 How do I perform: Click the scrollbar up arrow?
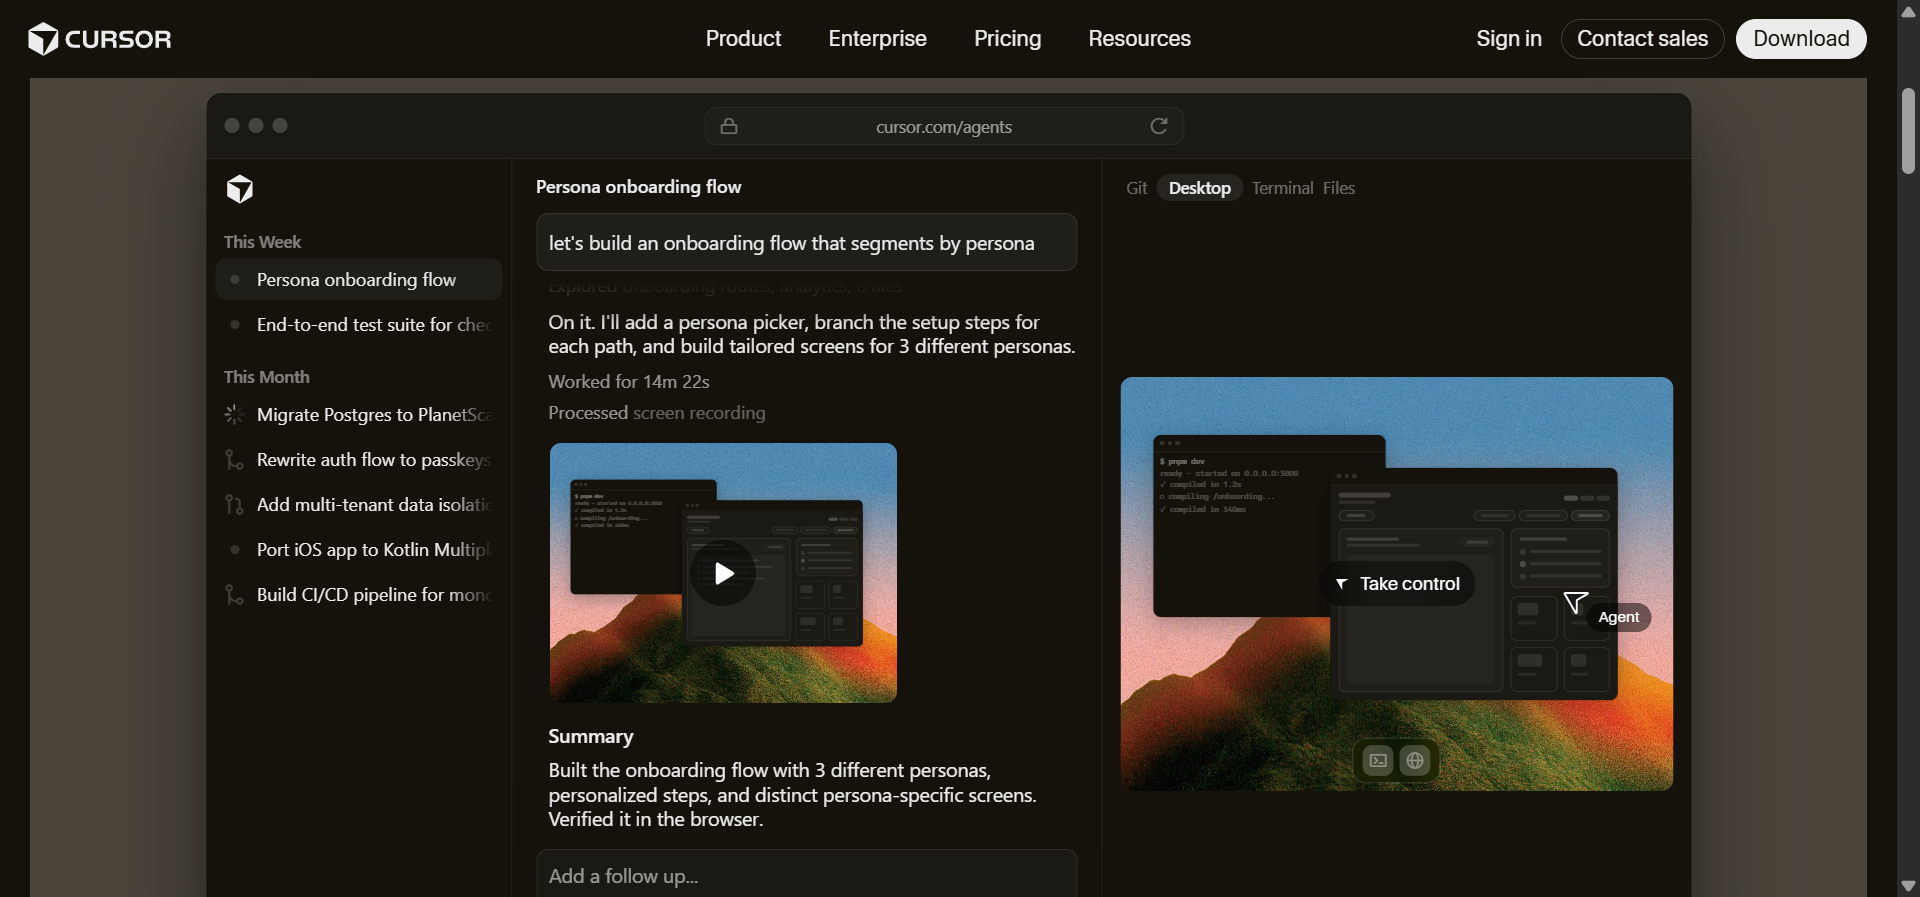1908,12
